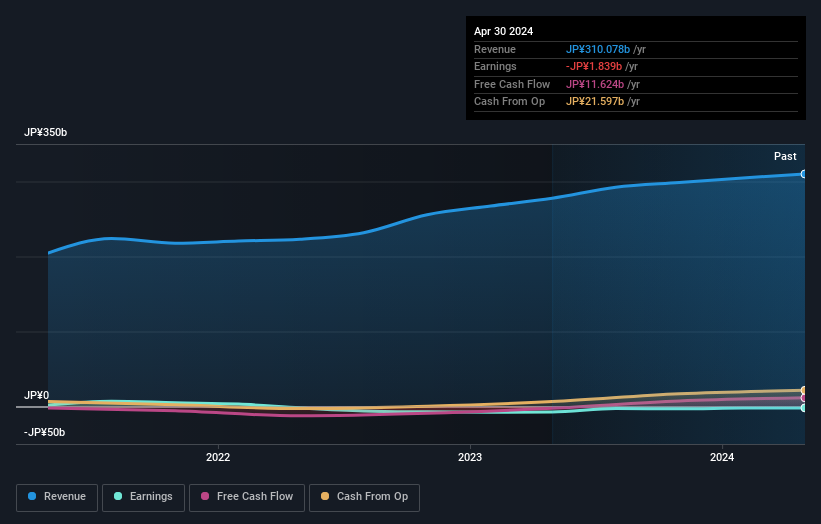The width and height of the screenshot is (821, 524).
Task: Click the 2024 x-axis label
Action: point(722,457)
